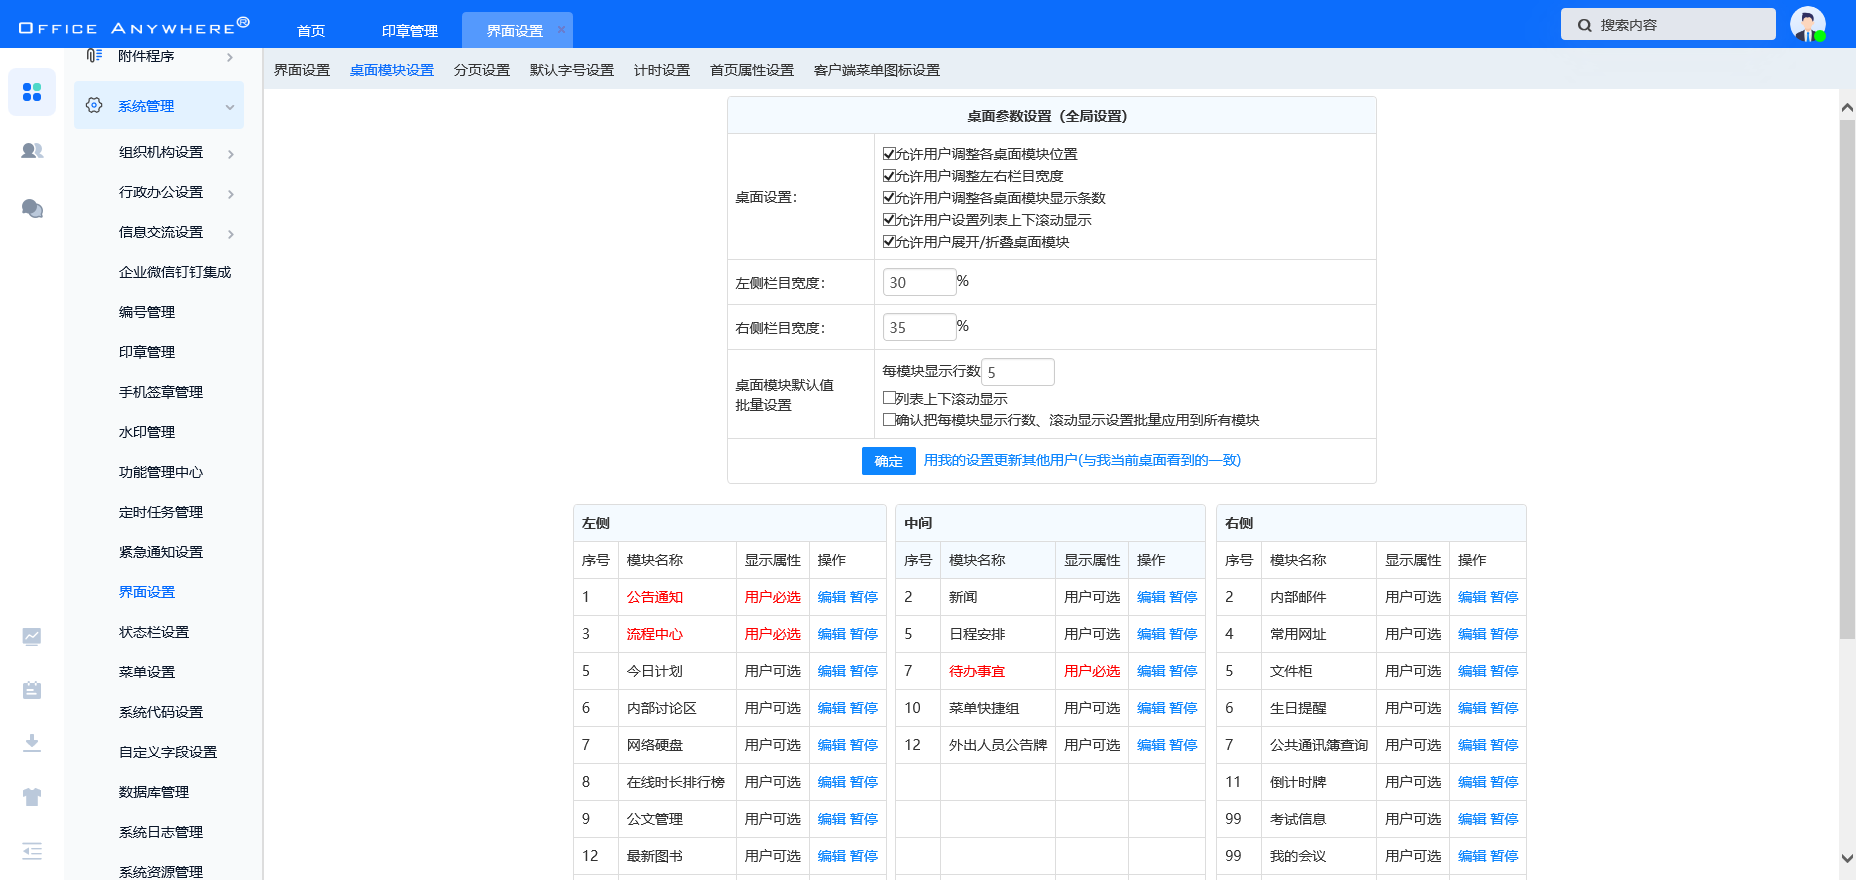The image size is (1856, 880).
Task: Click the four-squares apps icon in sidebar
Action: [x=32, y=93]
